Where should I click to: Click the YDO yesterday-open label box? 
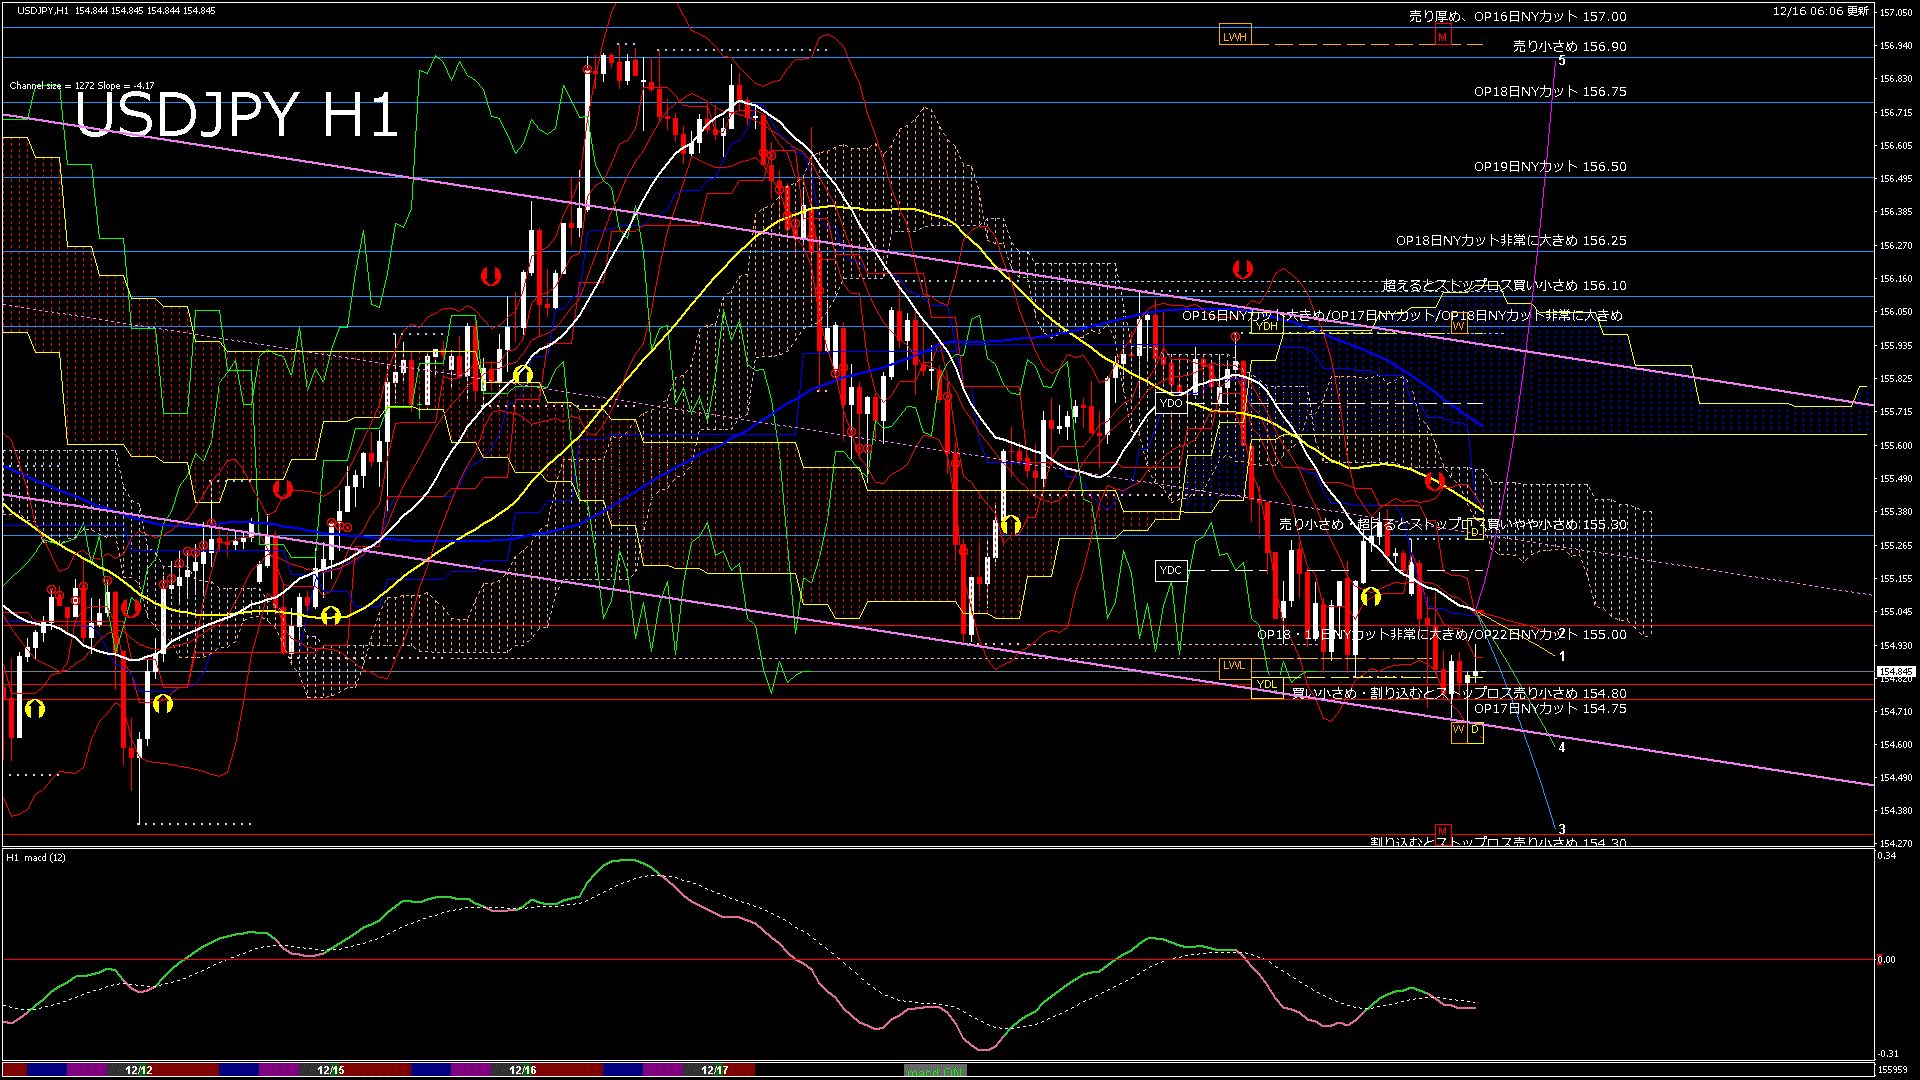click(x=1170, y=403)
